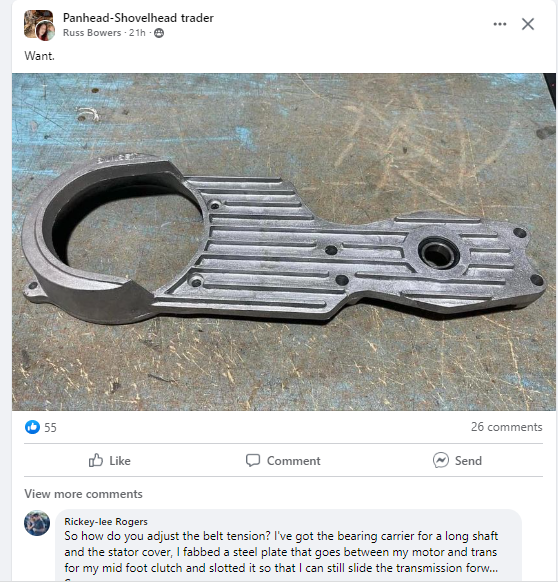The width and height of the screenshot is (558, 583).
Task: Click the public globe privacy icon
Action: tap(159, 33)
